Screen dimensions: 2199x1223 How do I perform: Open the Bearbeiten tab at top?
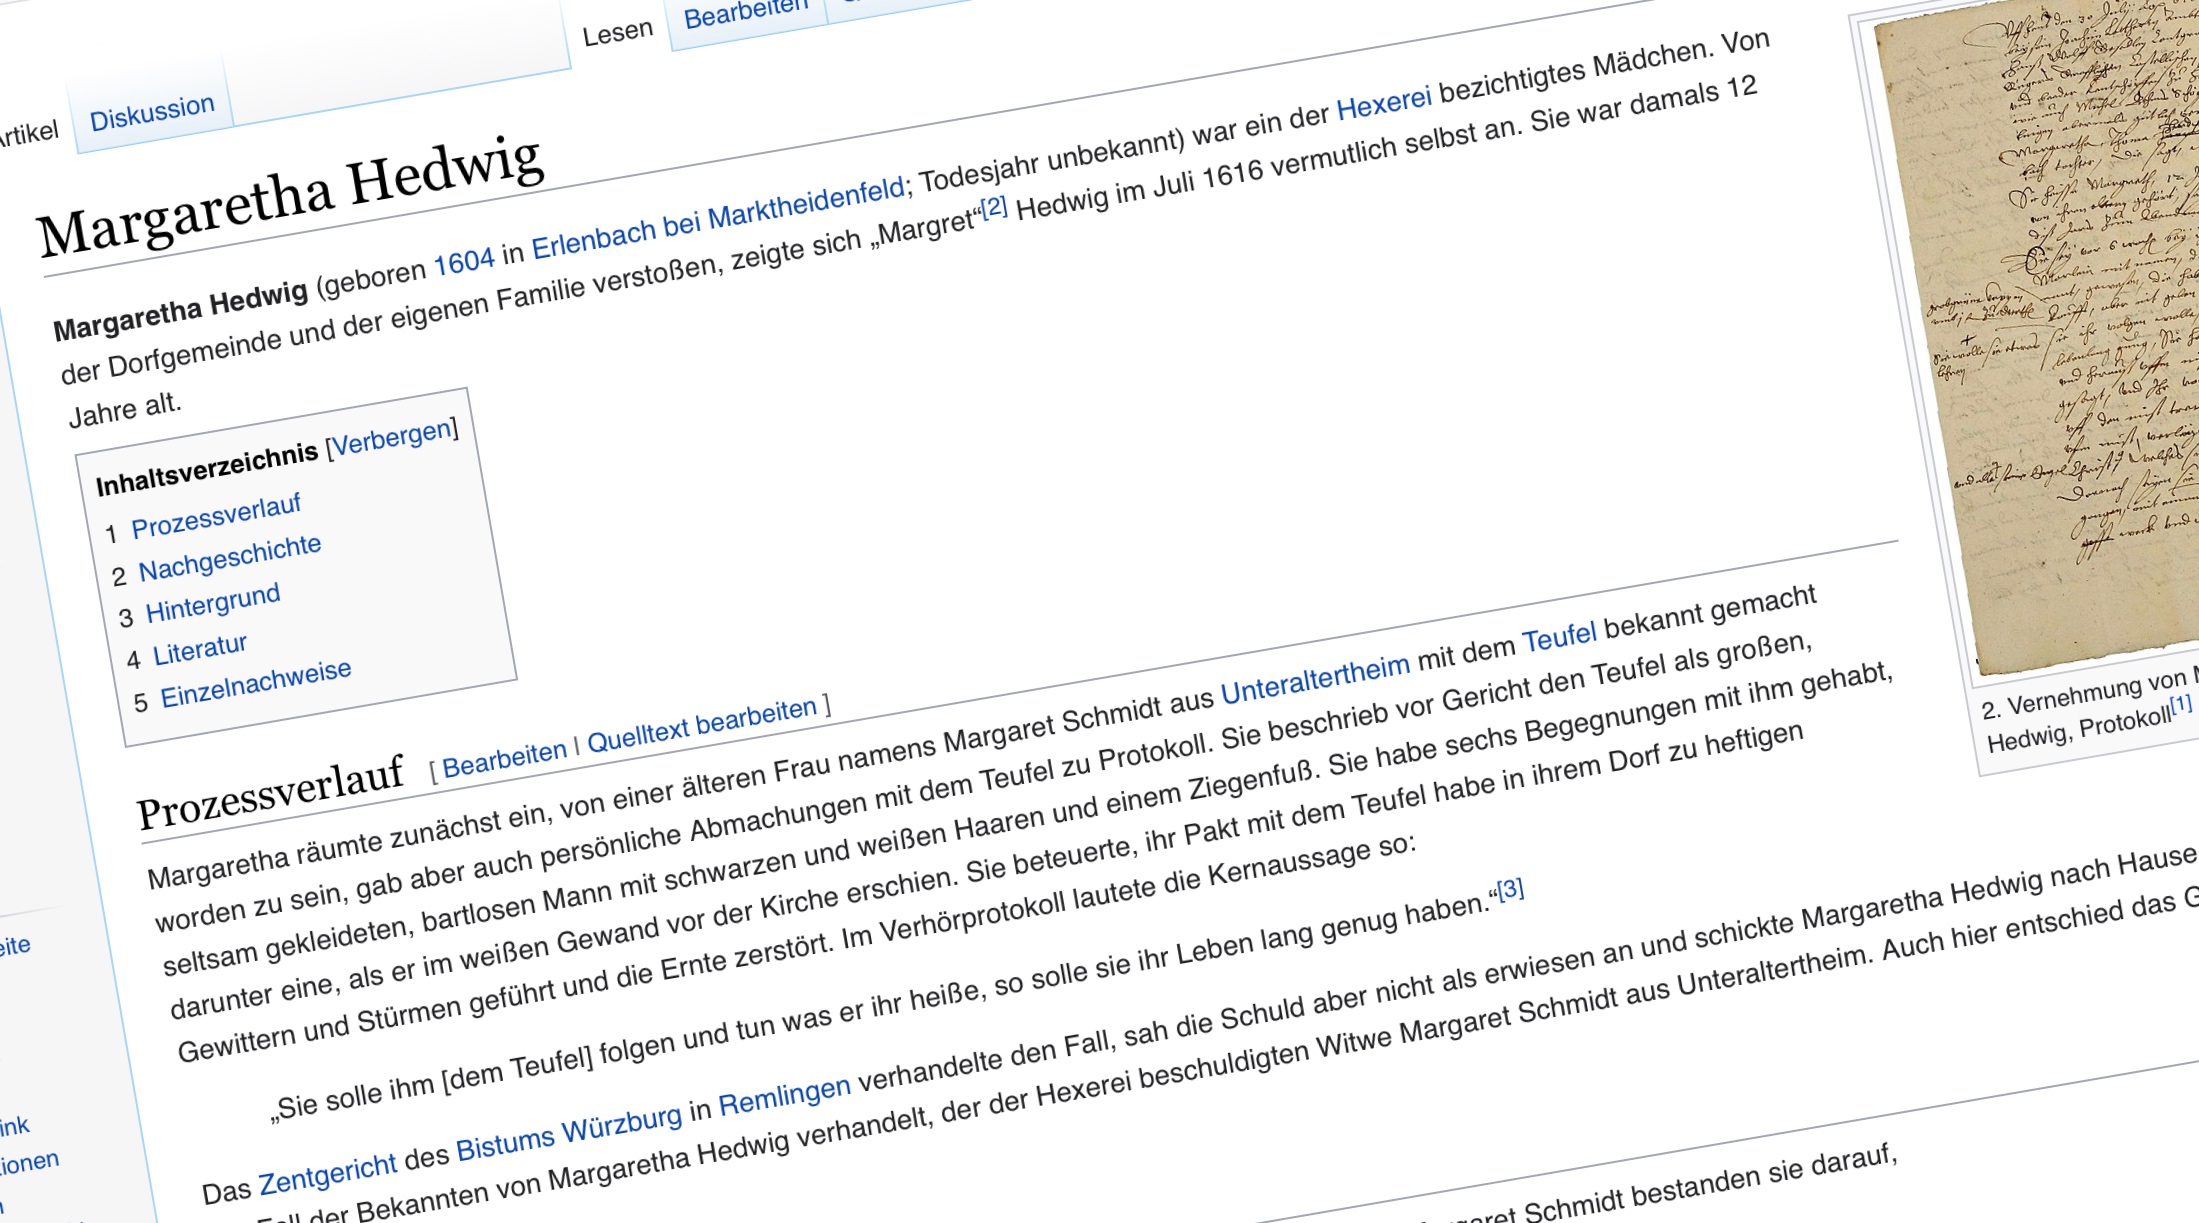pyautogui.click(x=744, y=14)
